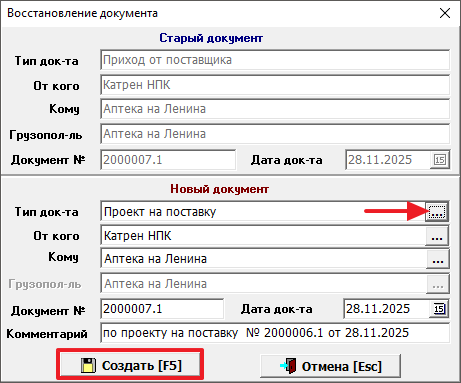Image resolution: width=461 pixels, height=383 pixels.
Task: Open document type picker in new document
Action: 437,212
